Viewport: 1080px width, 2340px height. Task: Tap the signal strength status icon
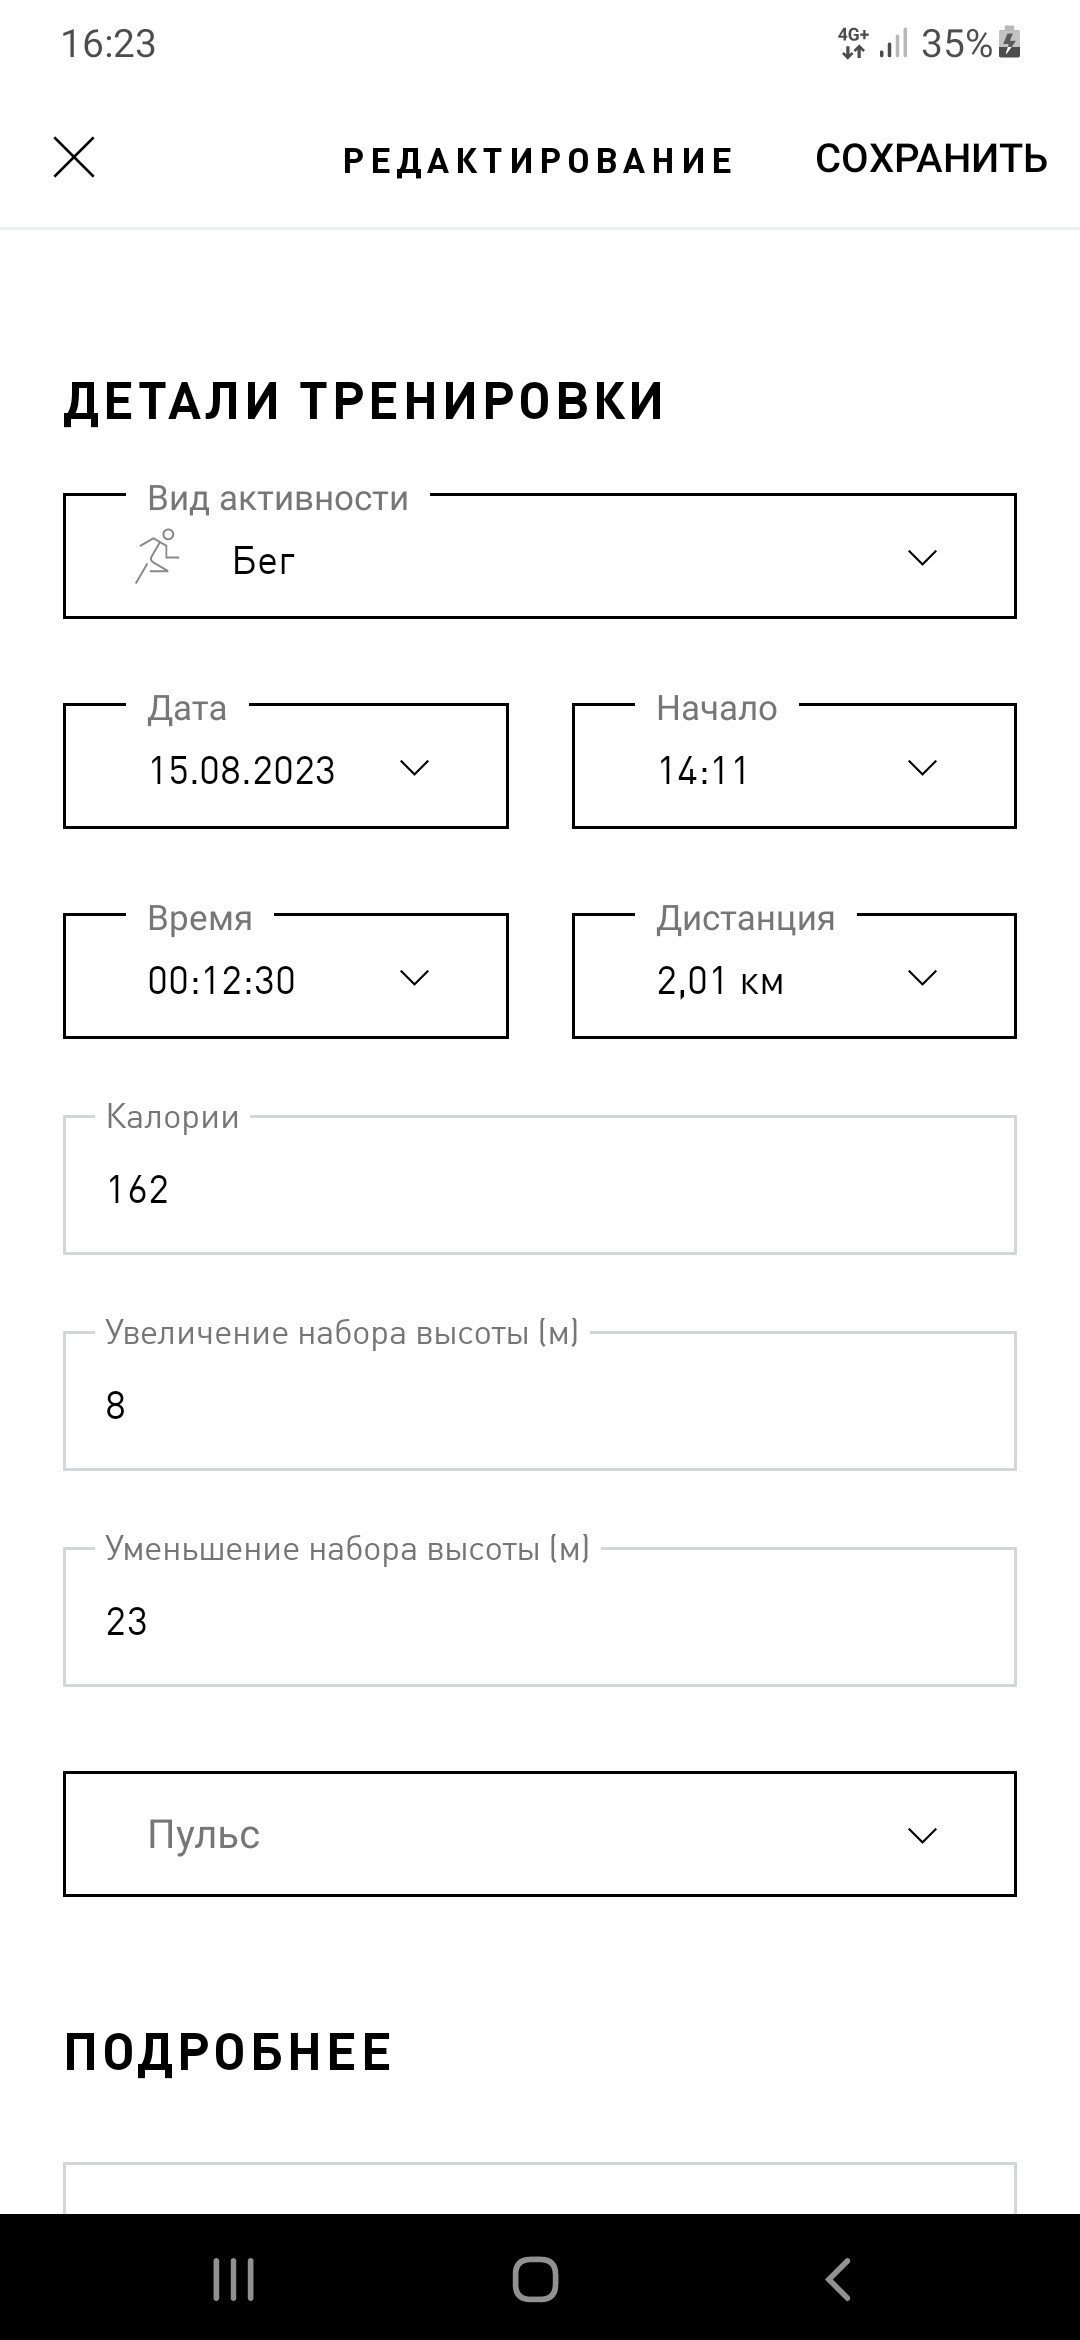[893, 44]
